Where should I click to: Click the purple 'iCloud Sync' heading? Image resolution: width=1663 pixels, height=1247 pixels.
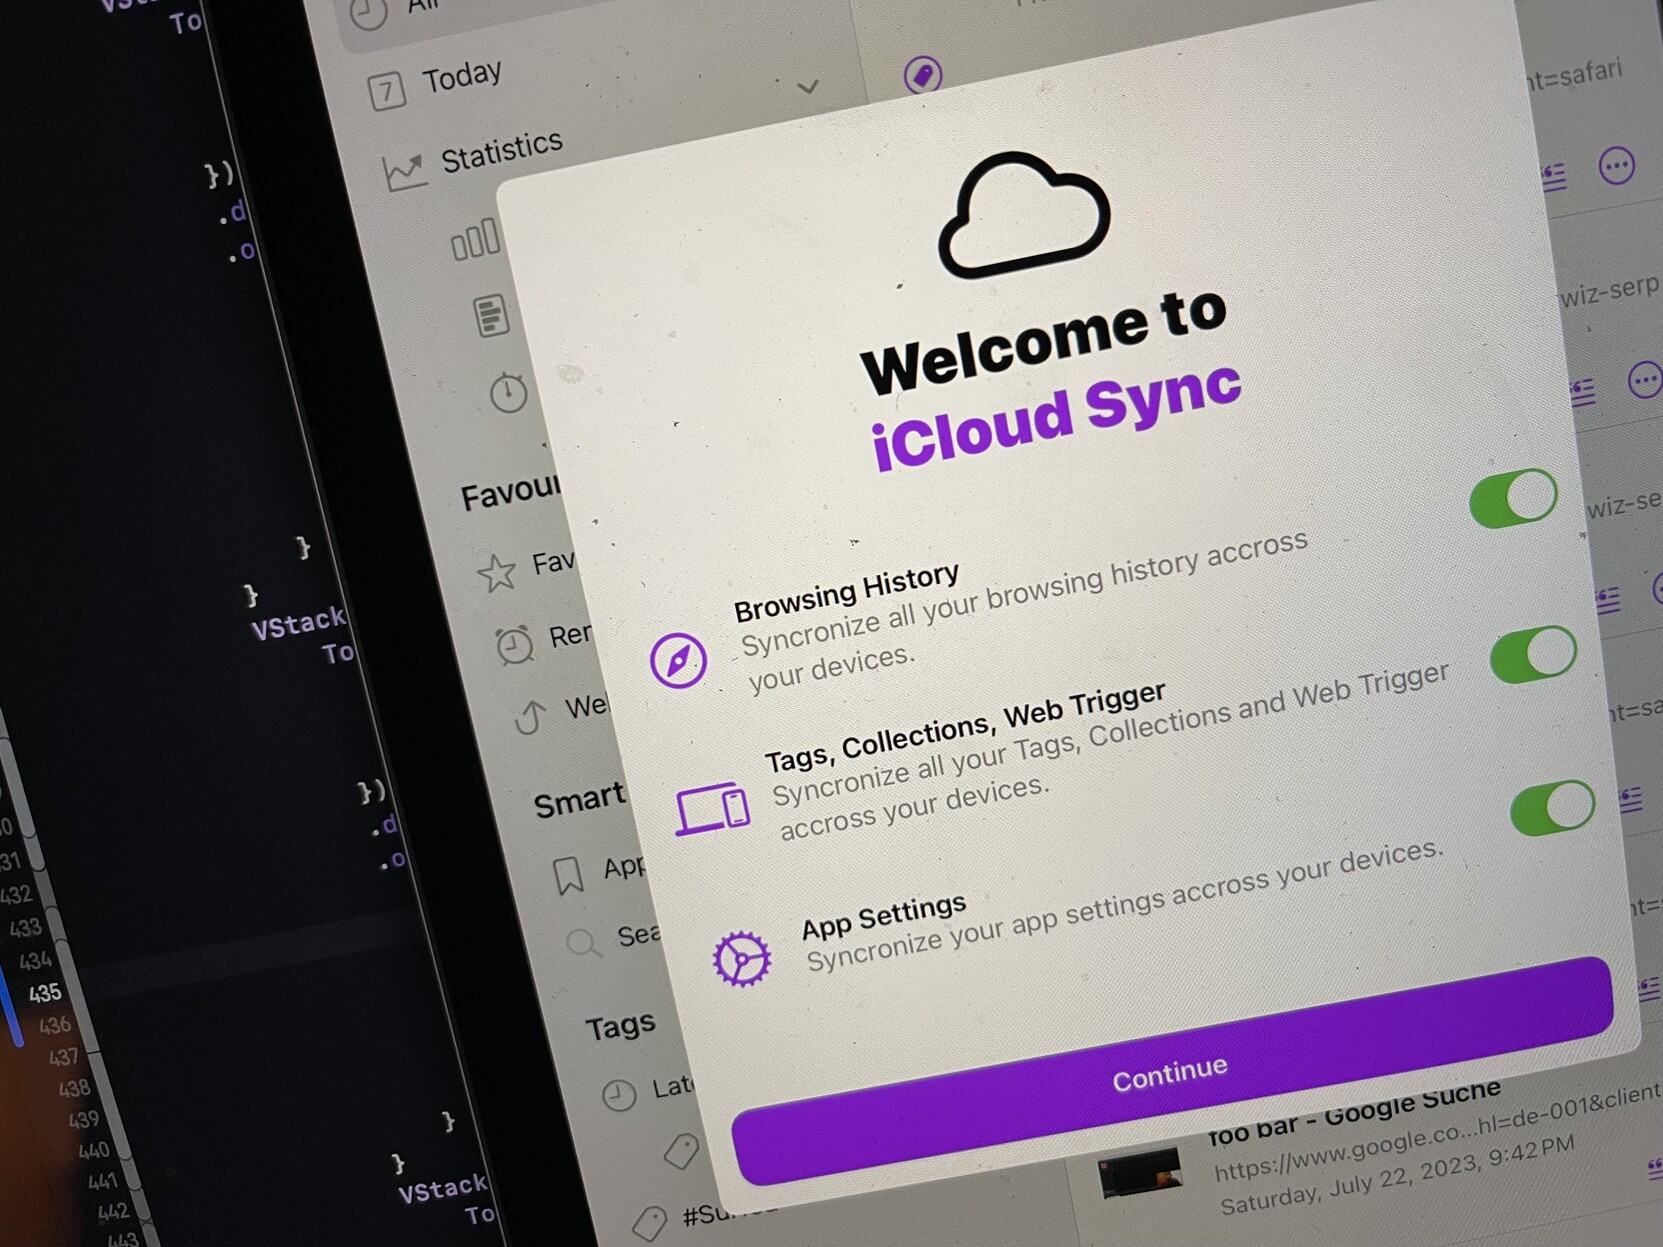[1056, 417]
